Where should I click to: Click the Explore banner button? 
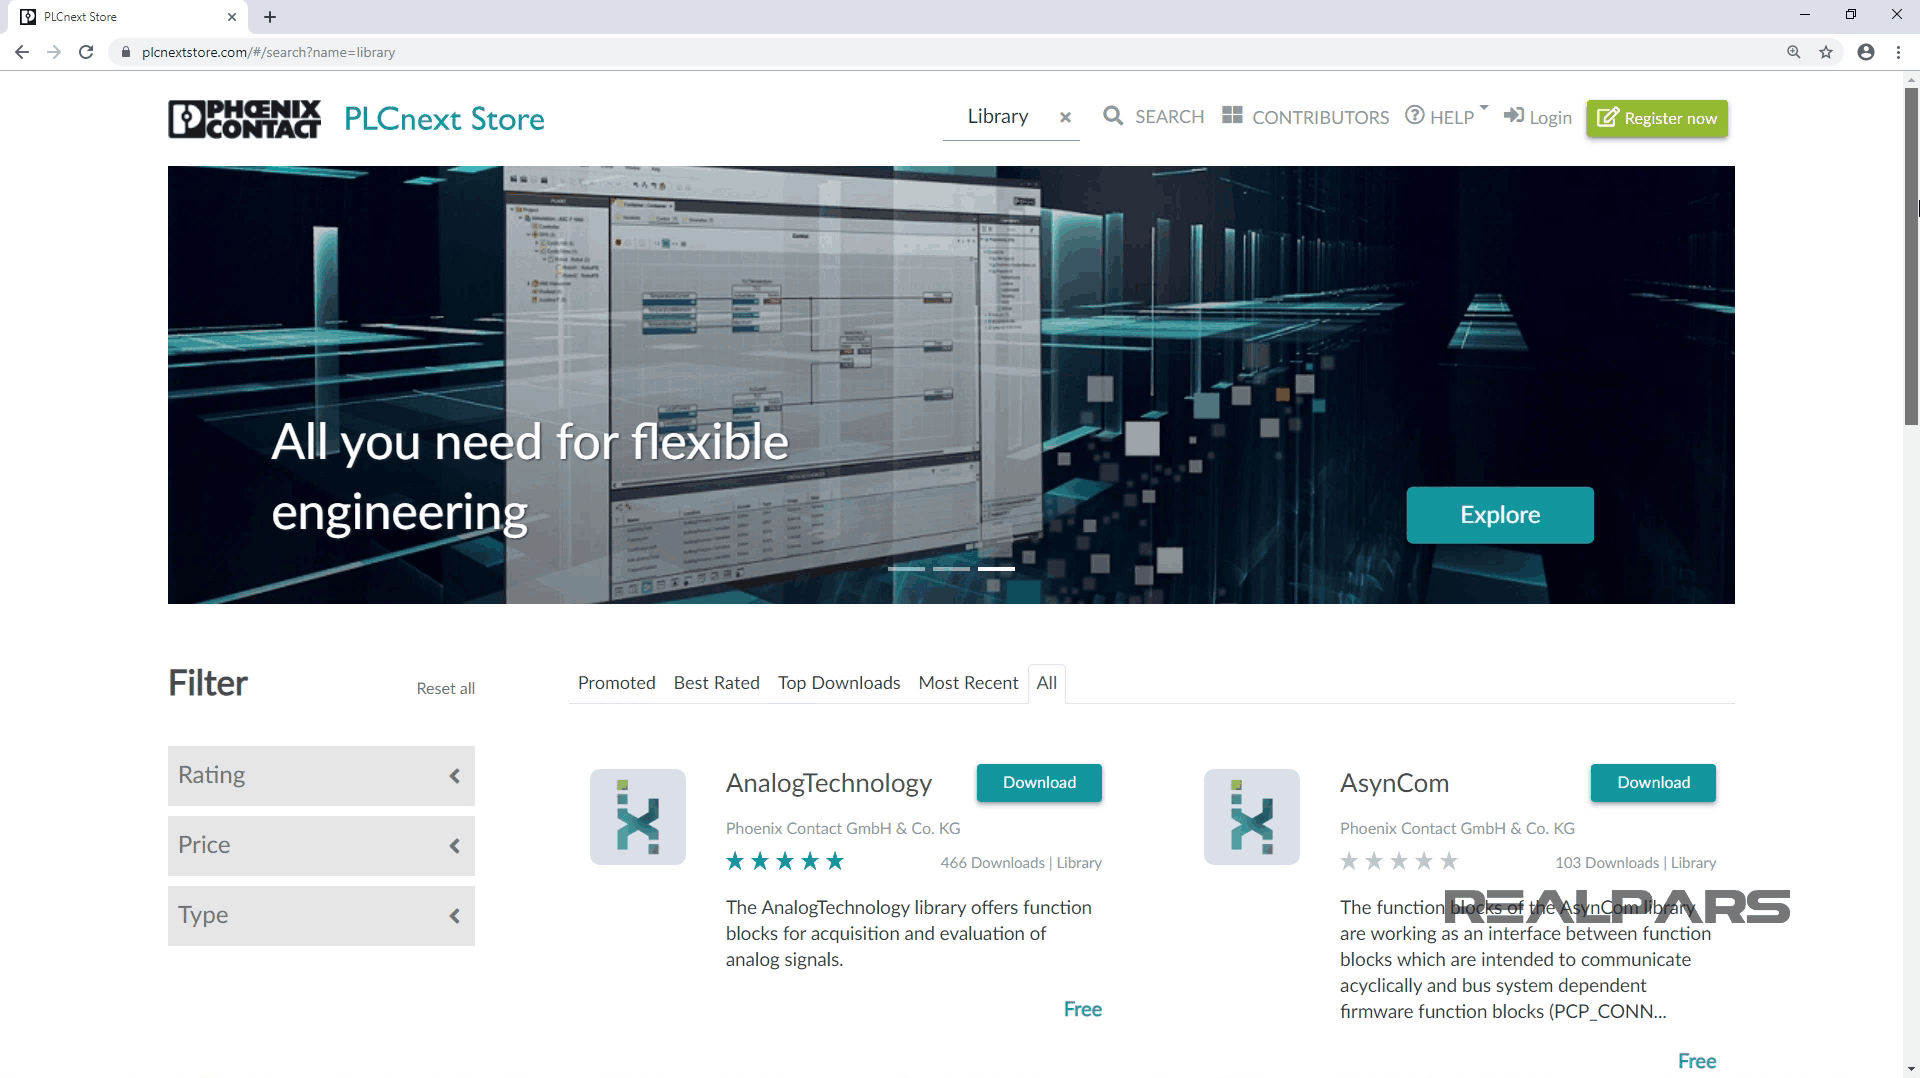[1499, 514]
